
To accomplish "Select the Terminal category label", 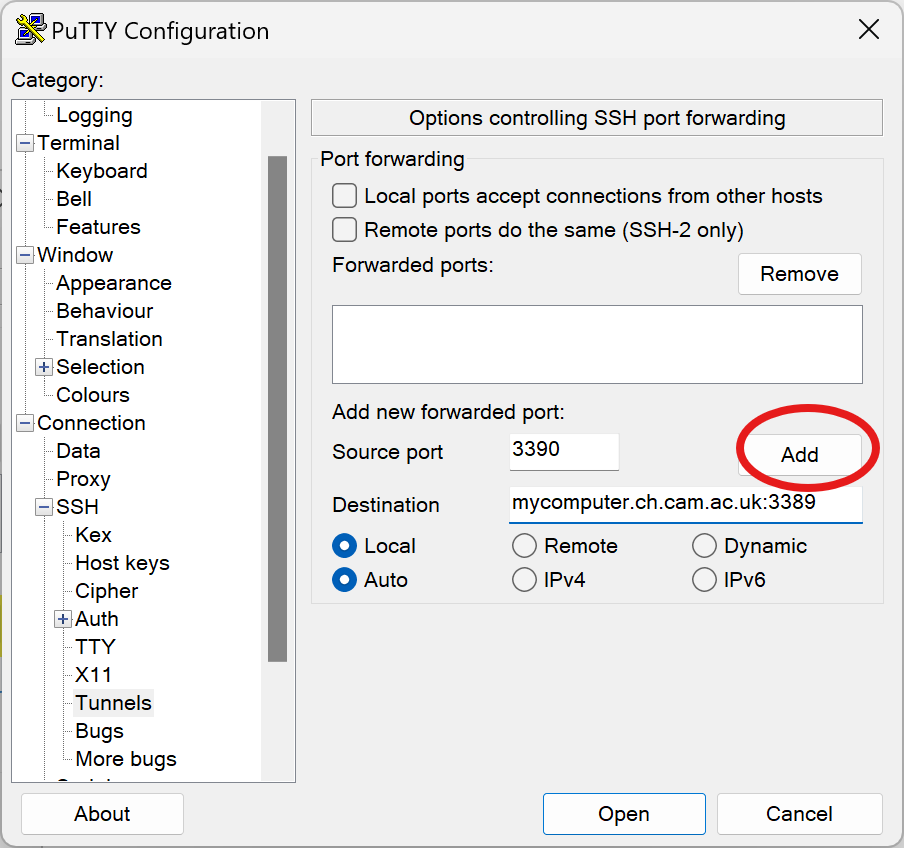I will [78, 143].
